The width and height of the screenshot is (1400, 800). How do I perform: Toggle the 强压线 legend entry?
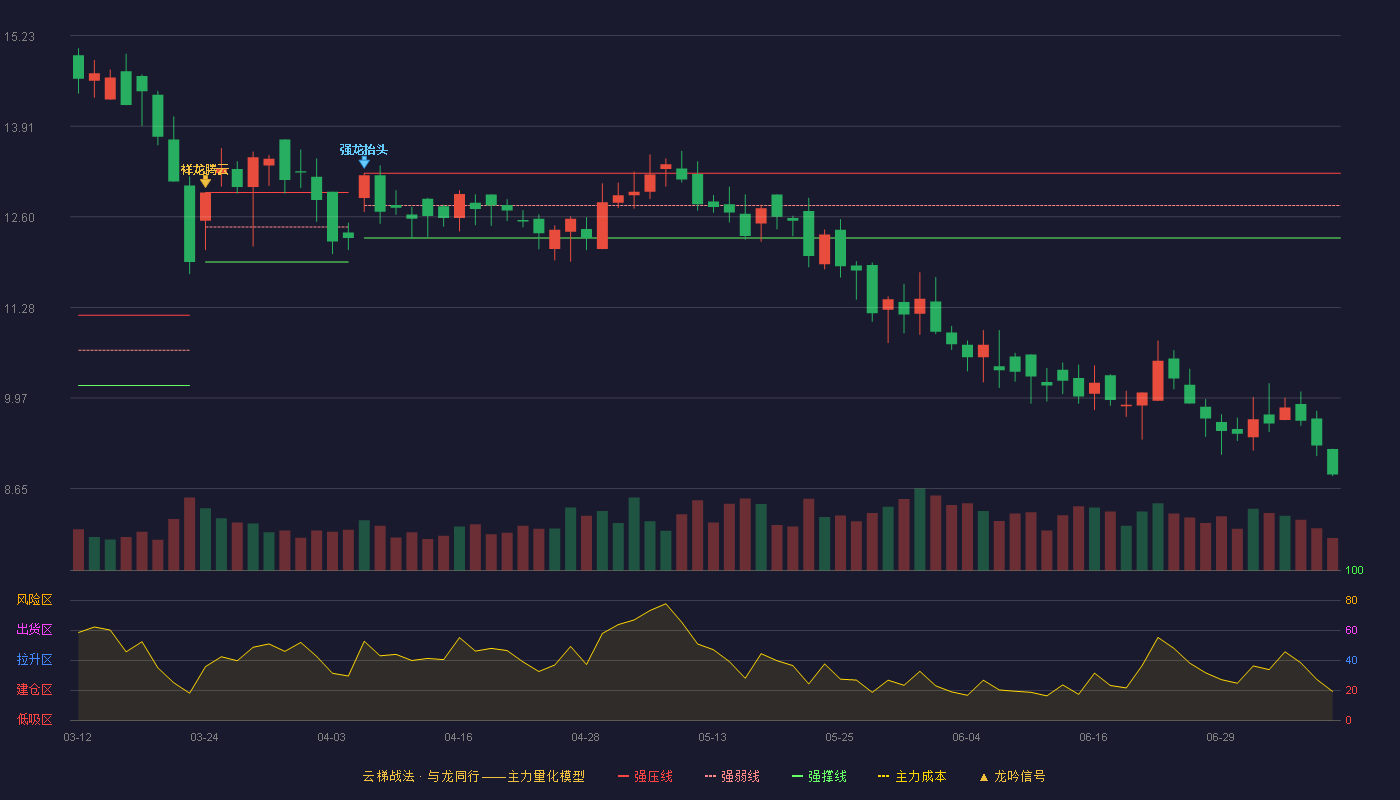[x=645, y=776]
